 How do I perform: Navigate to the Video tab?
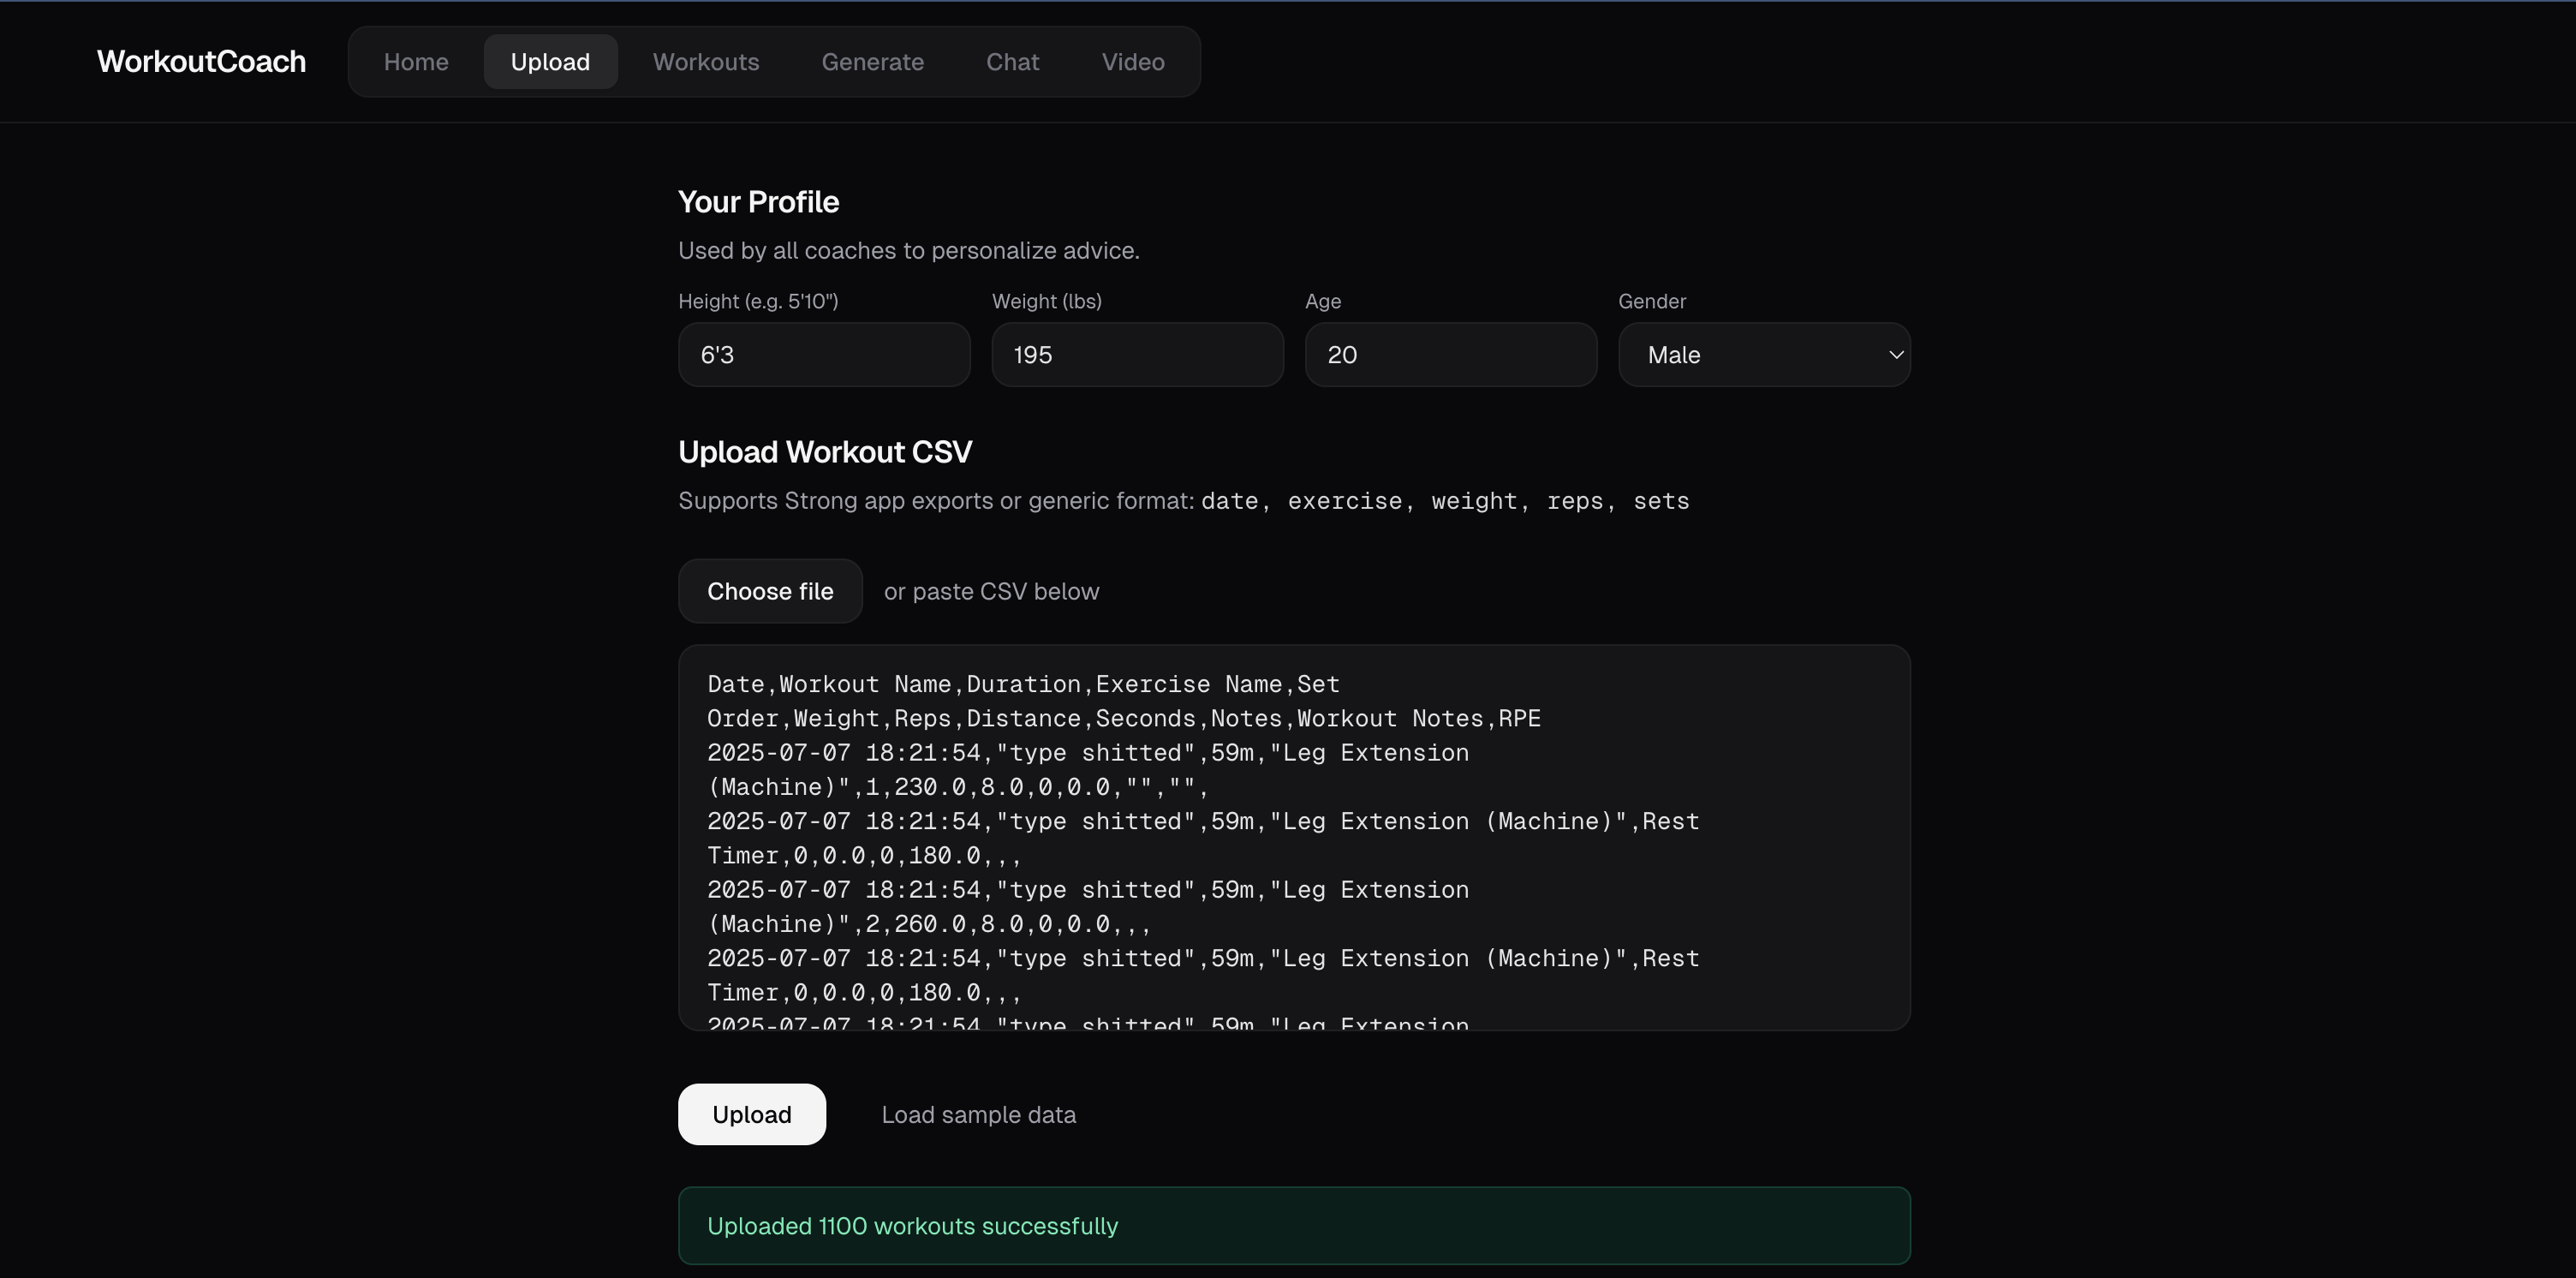coord(1132,62)
